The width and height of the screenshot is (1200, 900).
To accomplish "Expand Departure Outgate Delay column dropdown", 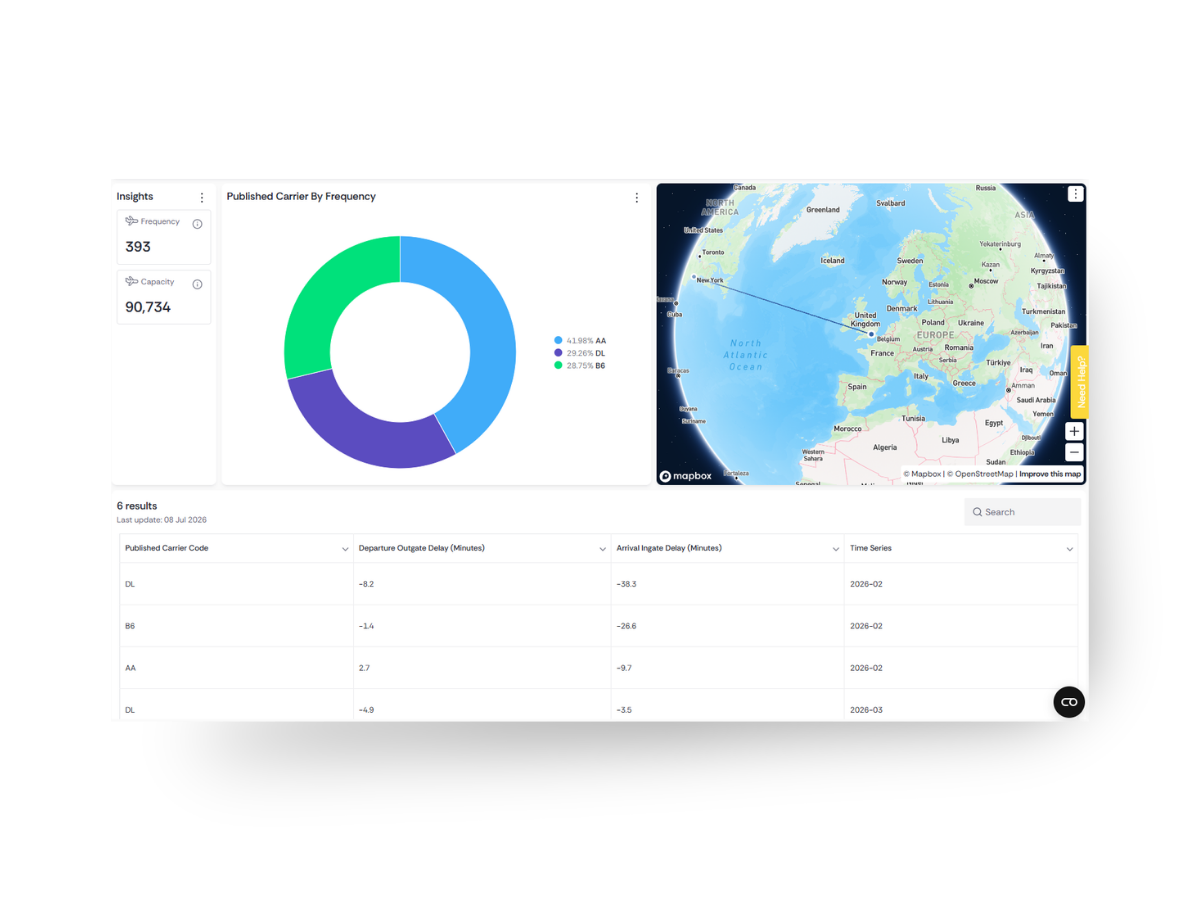I will [x=603, y=549].
